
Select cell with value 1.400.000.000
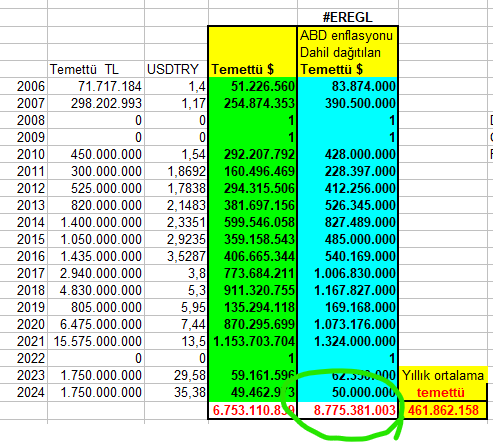[x=96, y=222]
